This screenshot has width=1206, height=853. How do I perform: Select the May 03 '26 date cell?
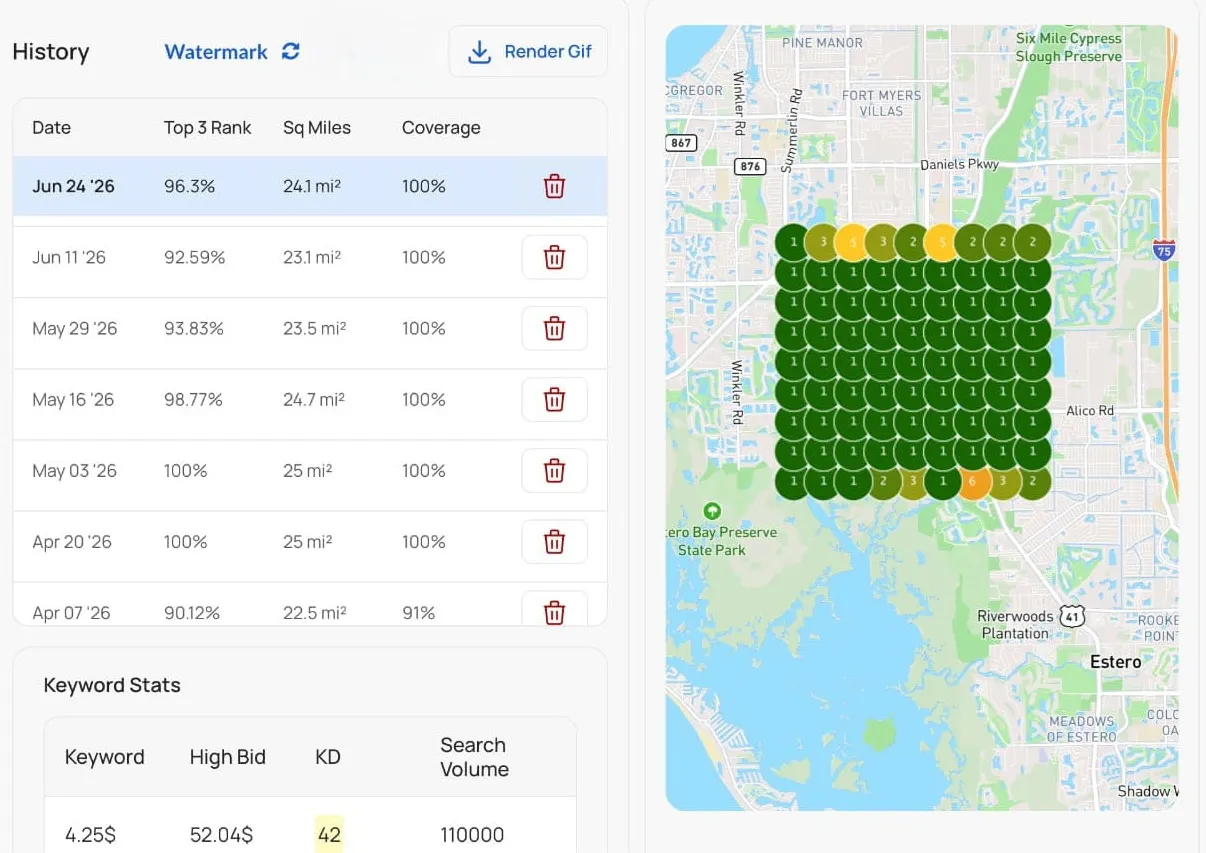(x=75, y=470)
